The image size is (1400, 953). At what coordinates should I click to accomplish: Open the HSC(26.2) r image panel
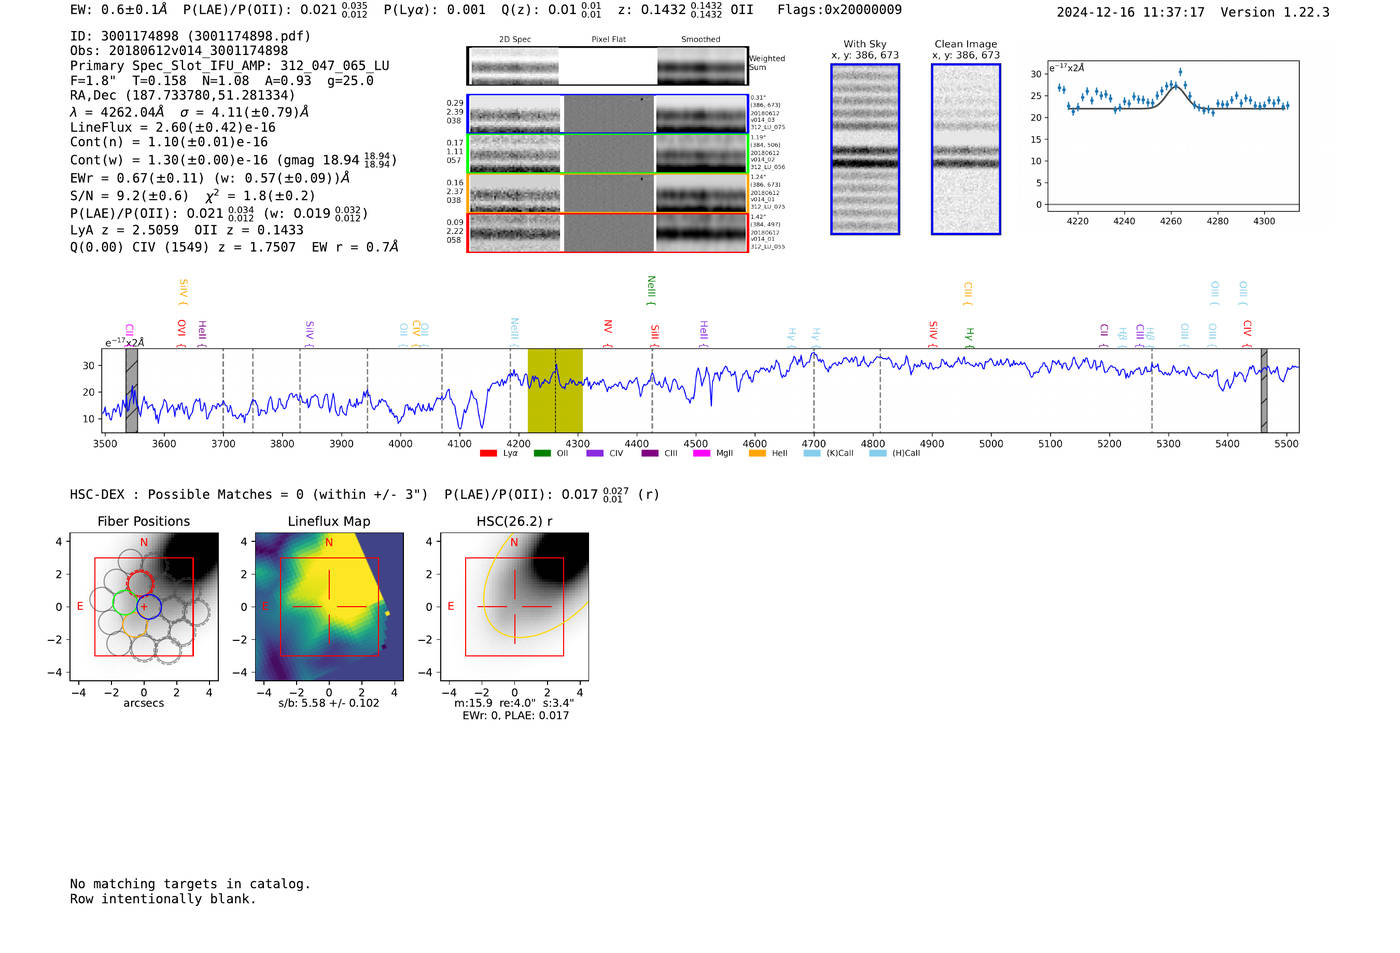[514, 607]
